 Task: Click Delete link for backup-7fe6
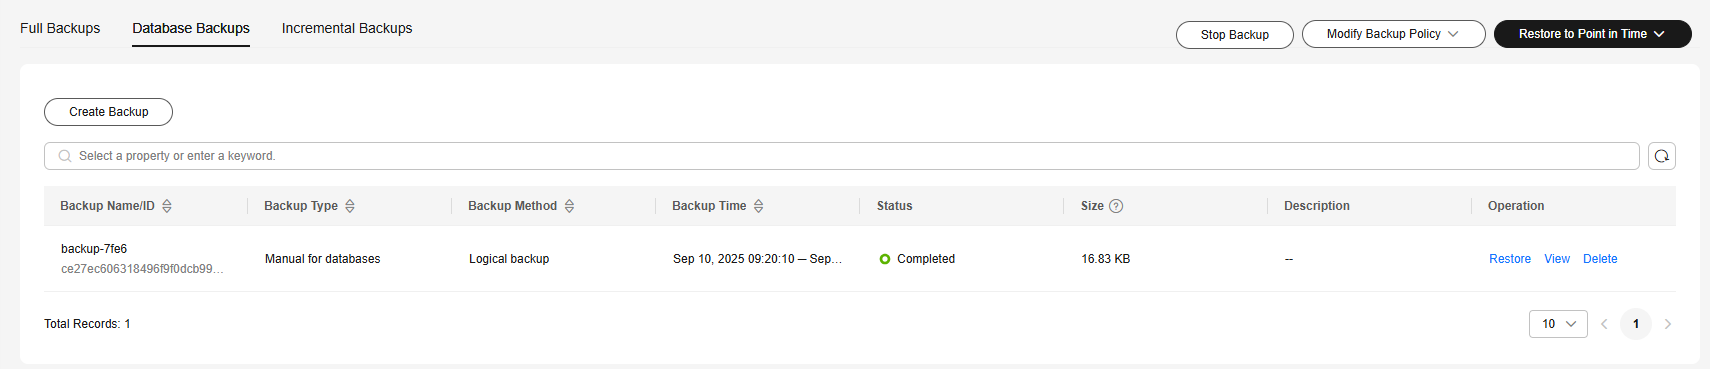point(1600,259)
